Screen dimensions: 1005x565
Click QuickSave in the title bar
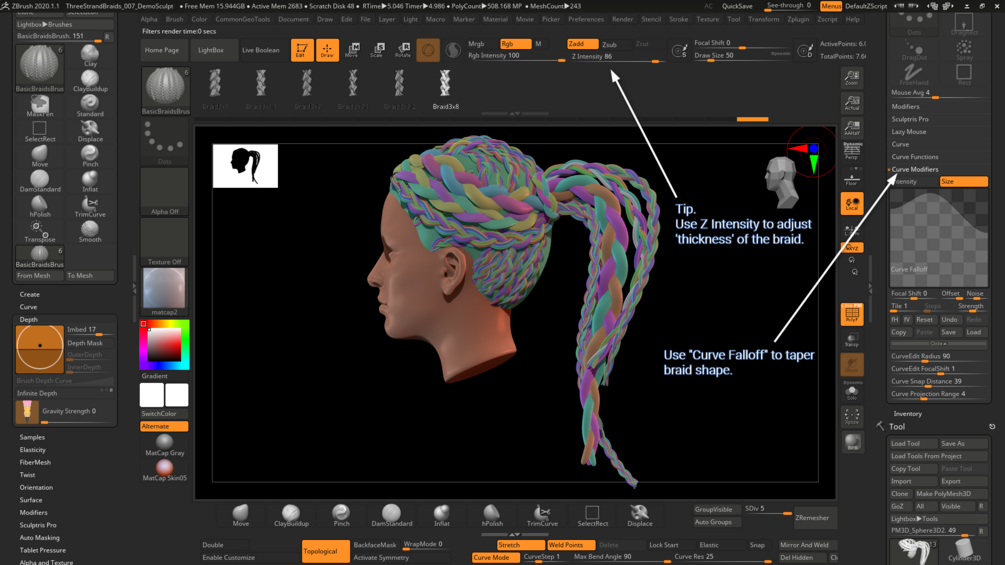[737, 6]
